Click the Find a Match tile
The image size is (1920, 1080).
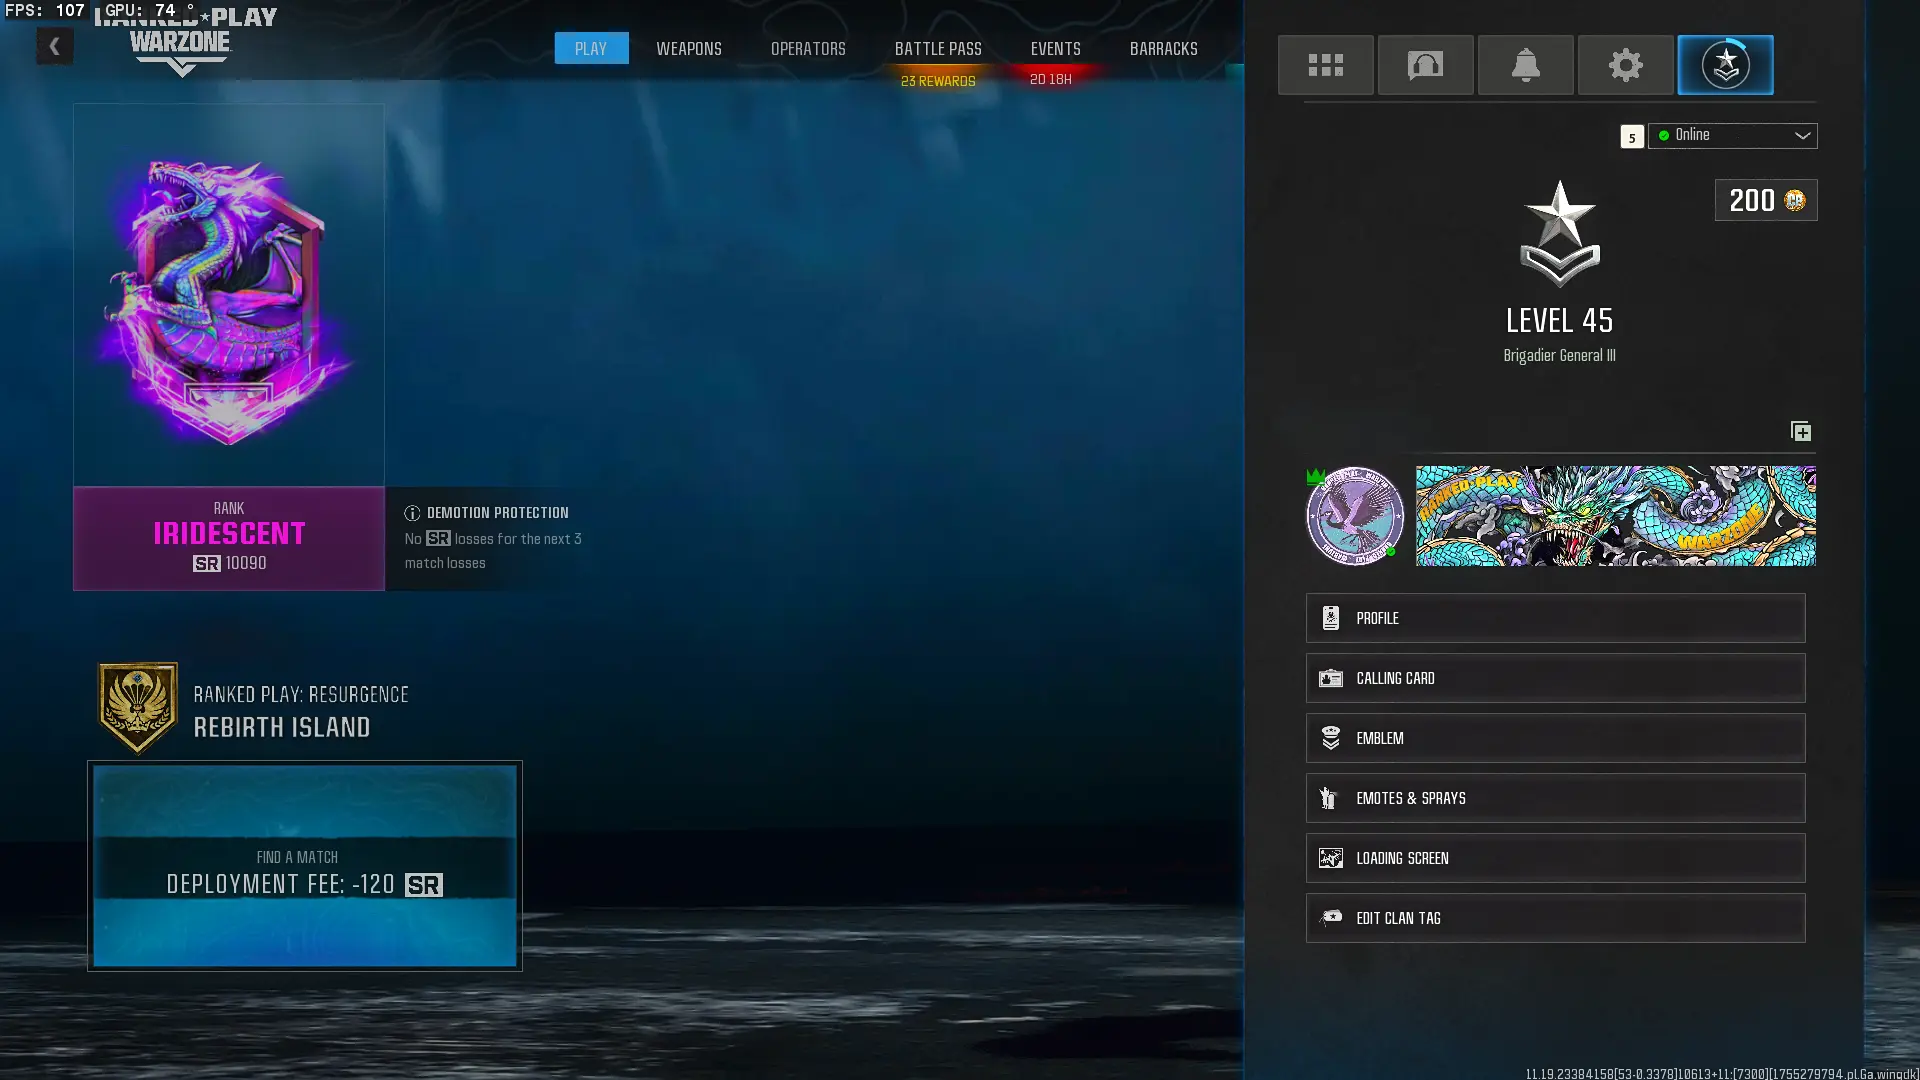tap(304, 866)
